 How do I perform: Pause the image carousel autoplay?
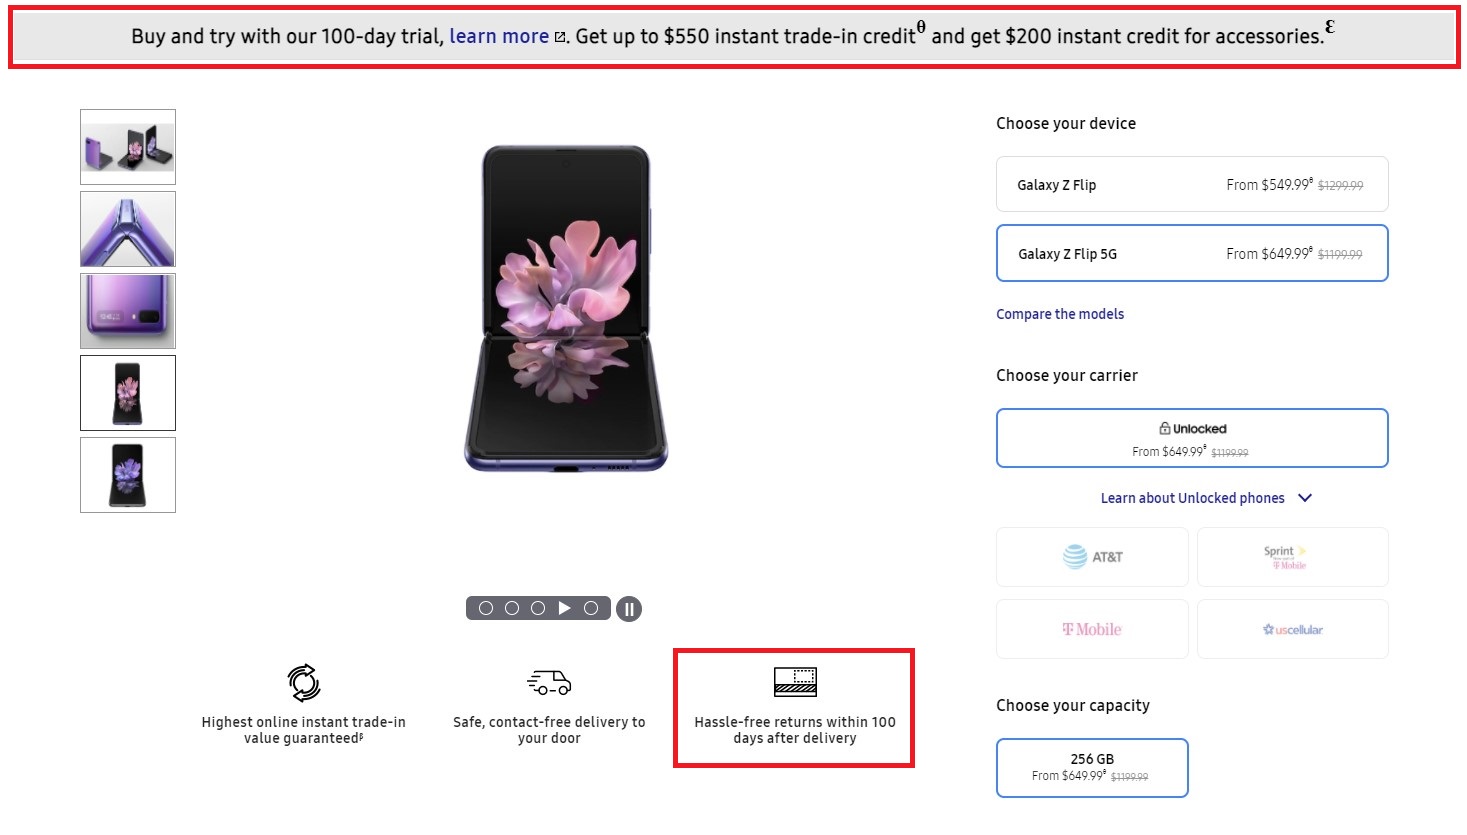coord(629,608)
